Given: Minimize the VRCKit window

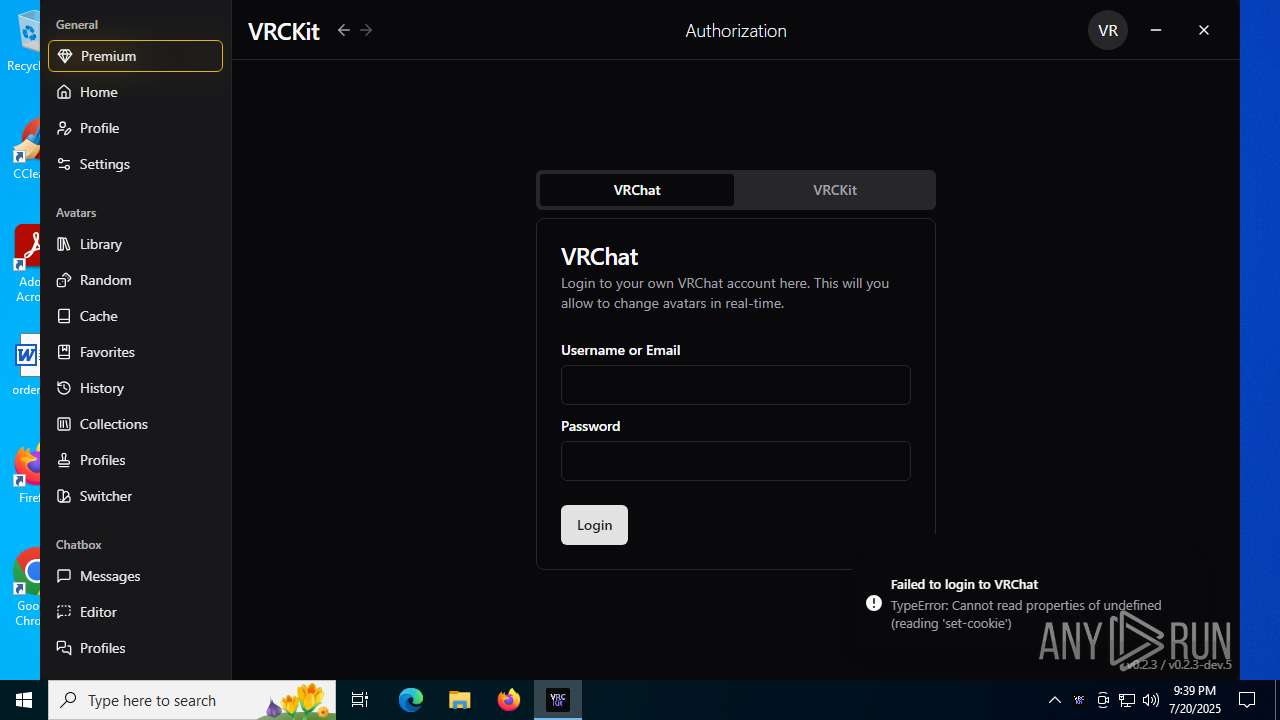Looking at the screenshot, I should tap(1156, 30).
